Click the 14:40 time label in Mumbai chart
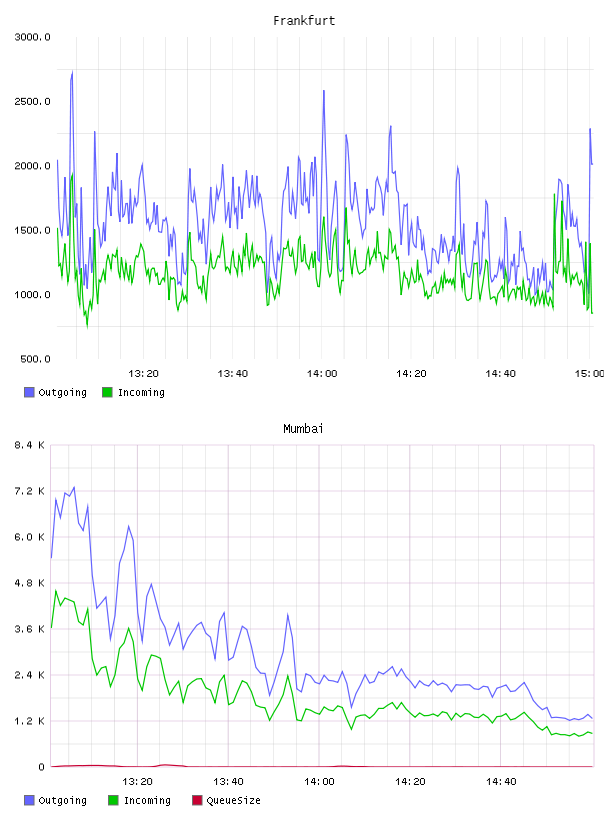The width and height of the screenshot is (608, 816). (501, 782)
